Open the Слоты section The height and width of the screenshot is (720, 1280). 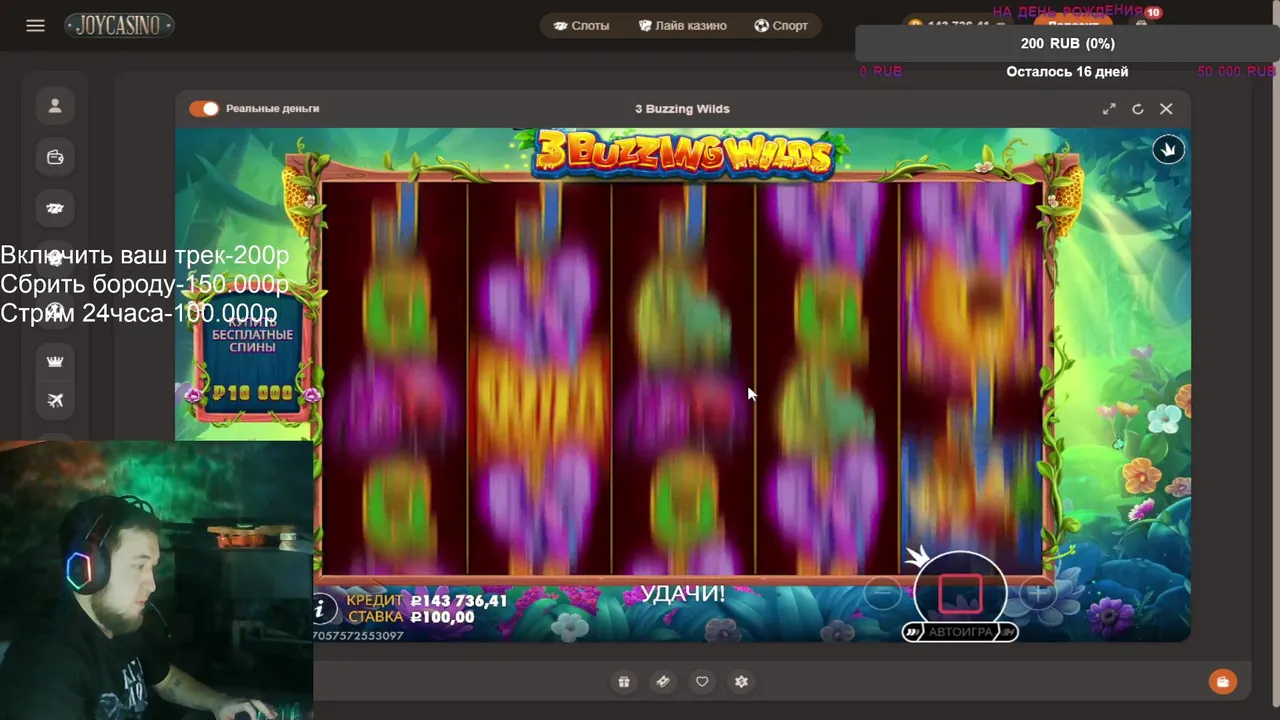pos(581,25)
